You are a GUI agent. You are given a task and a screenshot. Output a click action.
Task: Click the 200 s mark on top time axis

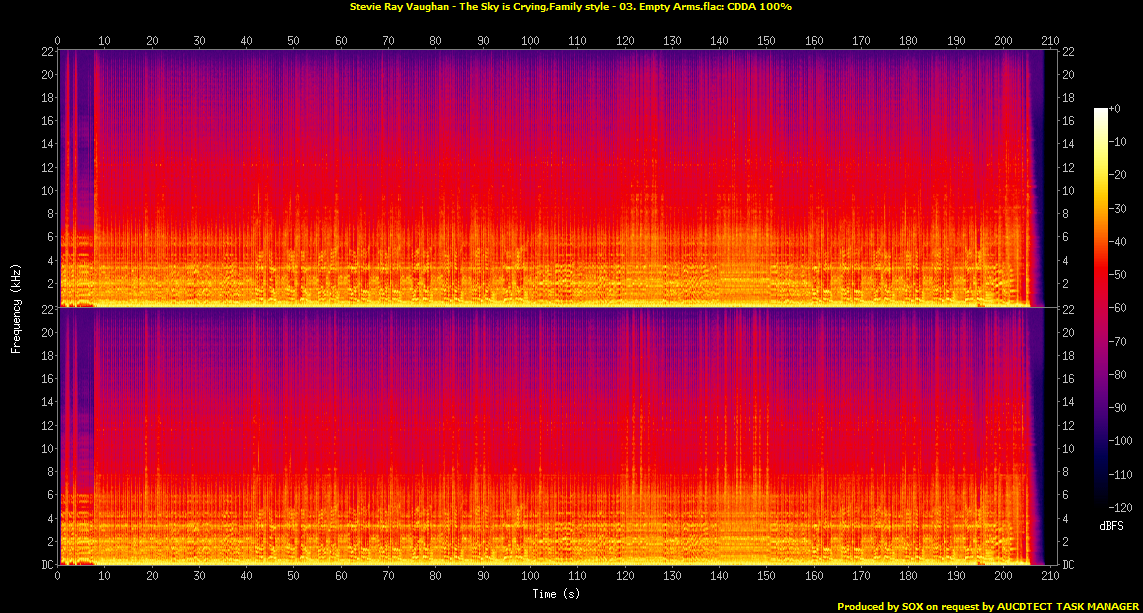click(1003, 41)
